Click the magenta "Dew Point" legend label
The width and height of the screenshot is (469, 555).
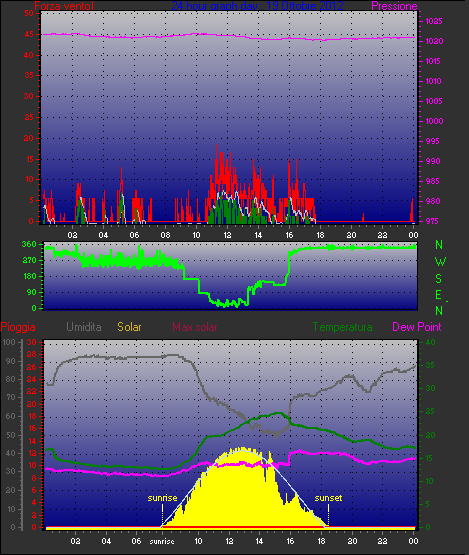(417, 327)
